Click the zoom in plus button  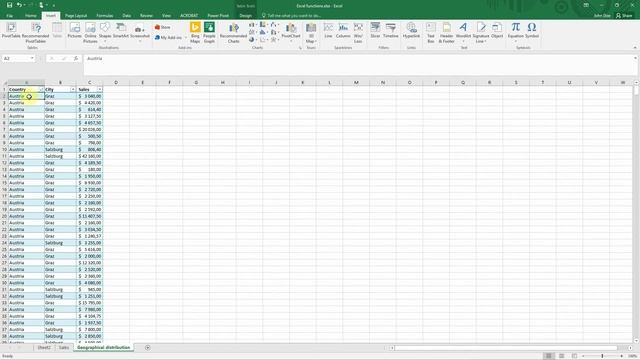pyautogui.click(x=622, y=356)
